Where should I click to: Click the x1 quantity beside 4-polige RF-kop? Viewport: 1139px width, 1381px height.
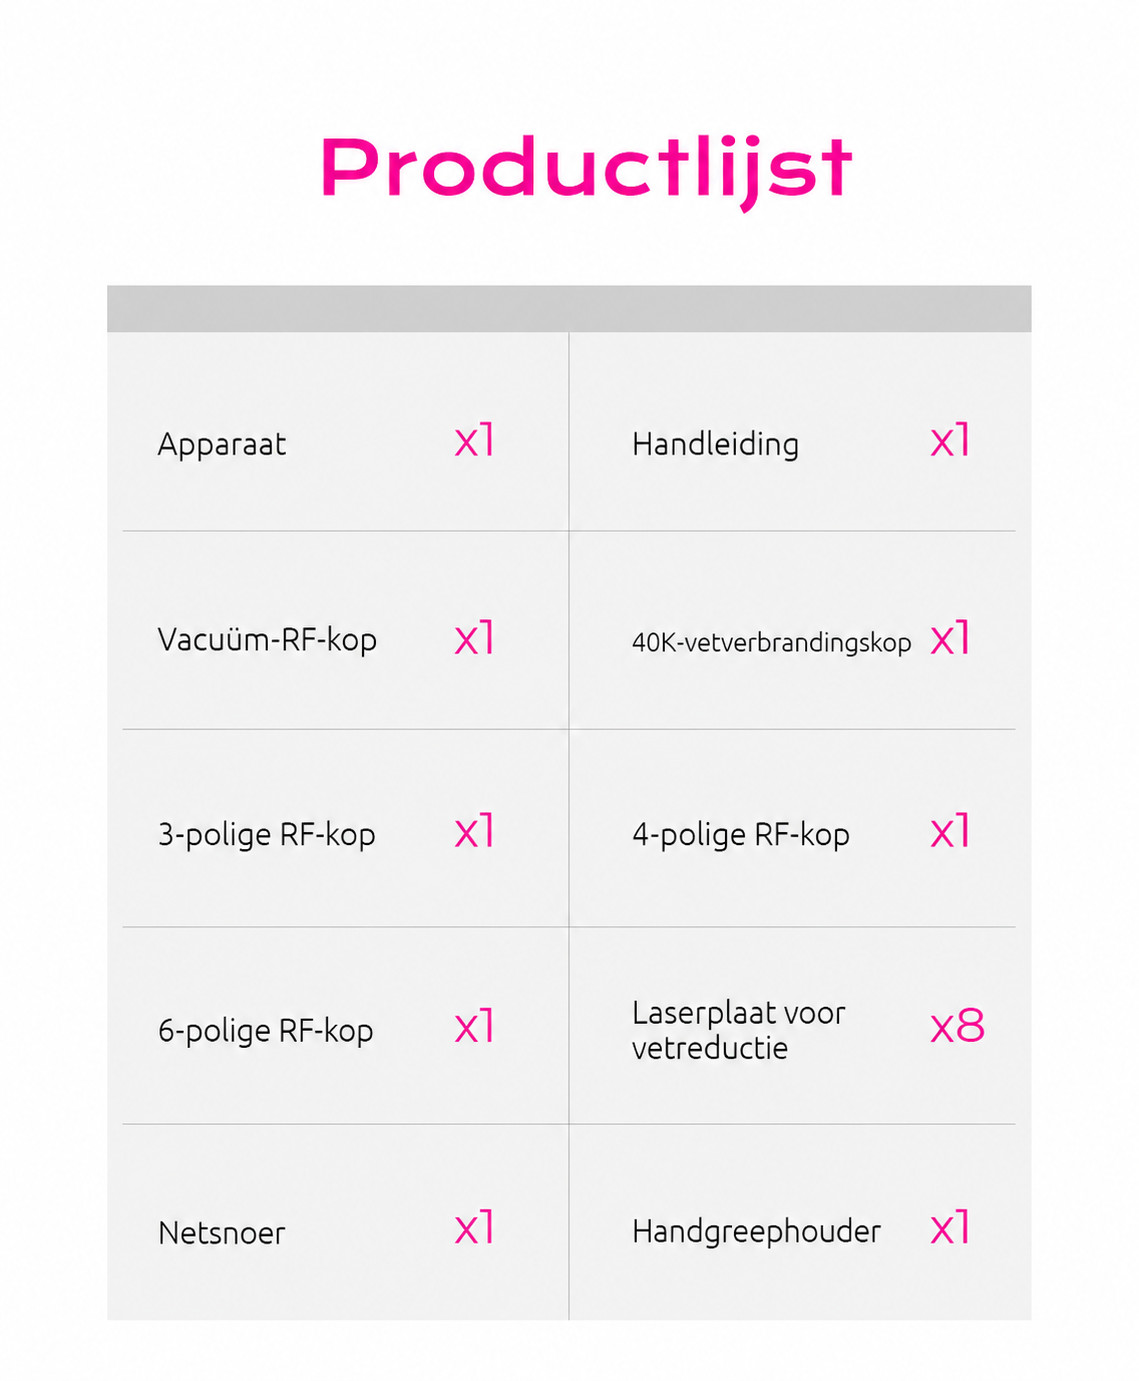[x=950, y=831]
